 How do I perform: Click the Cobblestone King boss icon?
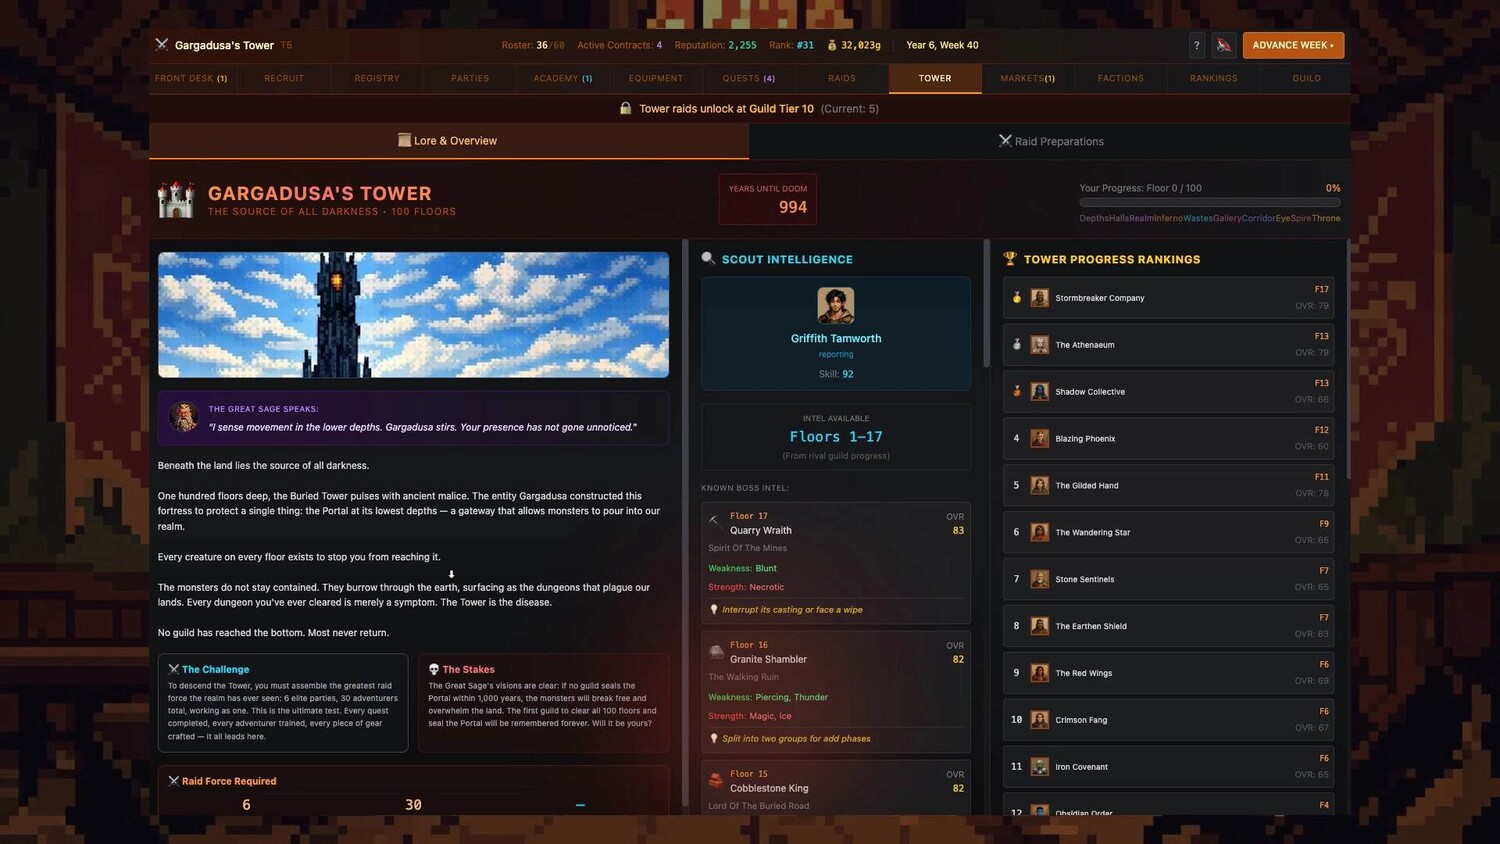(716, 780)
